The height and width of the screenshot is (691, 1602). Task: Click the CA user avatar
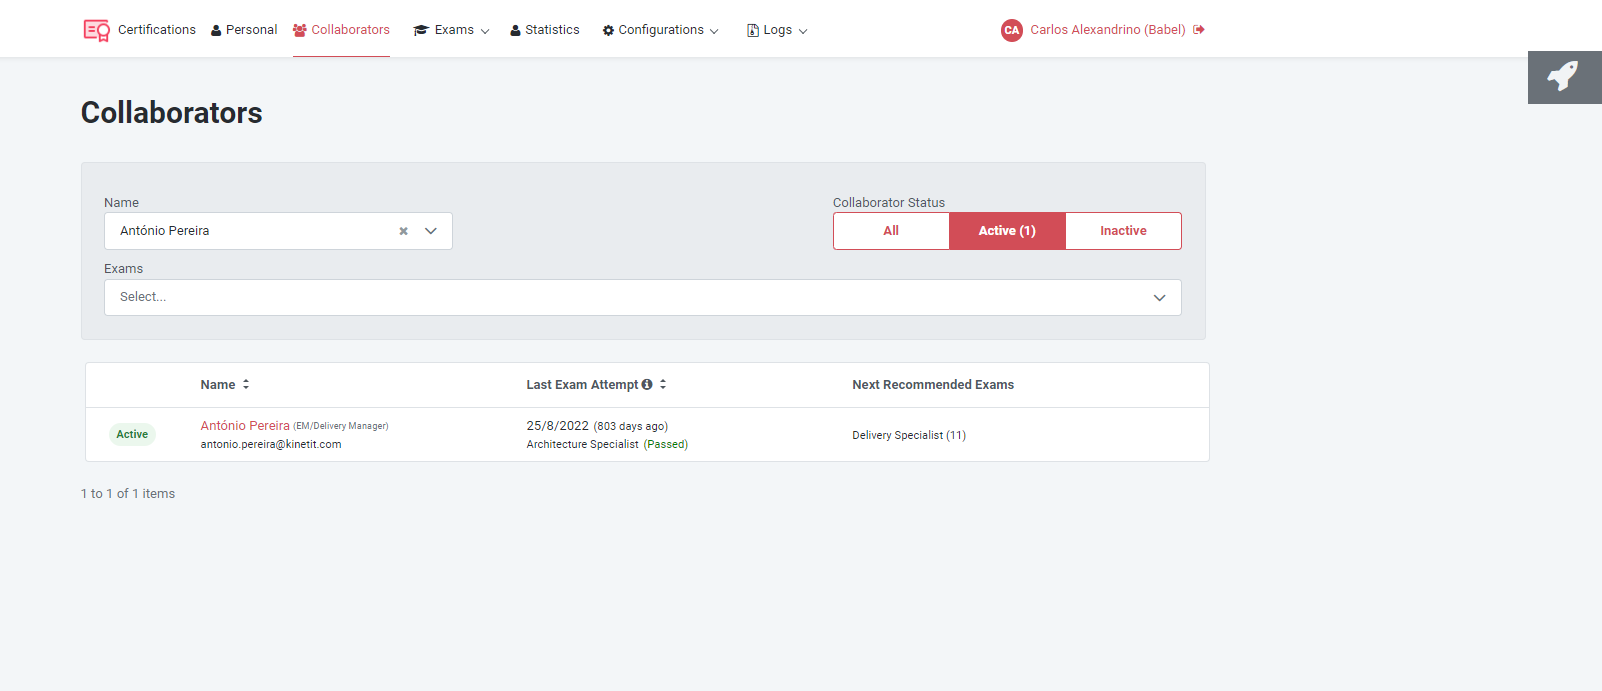click(x=1011, y=30)
